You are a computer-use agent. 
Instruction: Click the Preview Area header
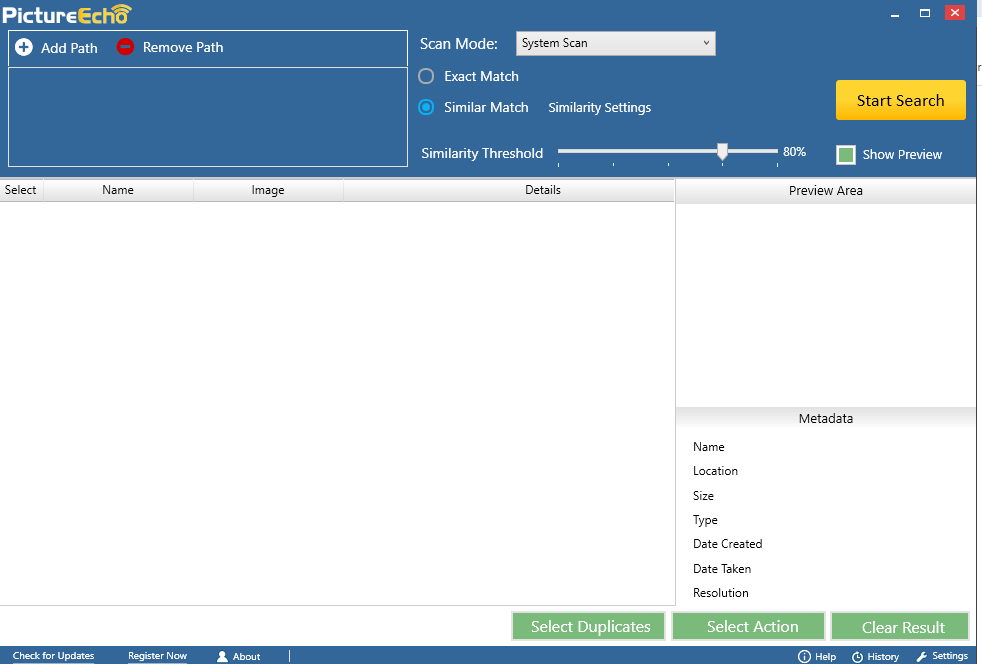tap(825, 190)
